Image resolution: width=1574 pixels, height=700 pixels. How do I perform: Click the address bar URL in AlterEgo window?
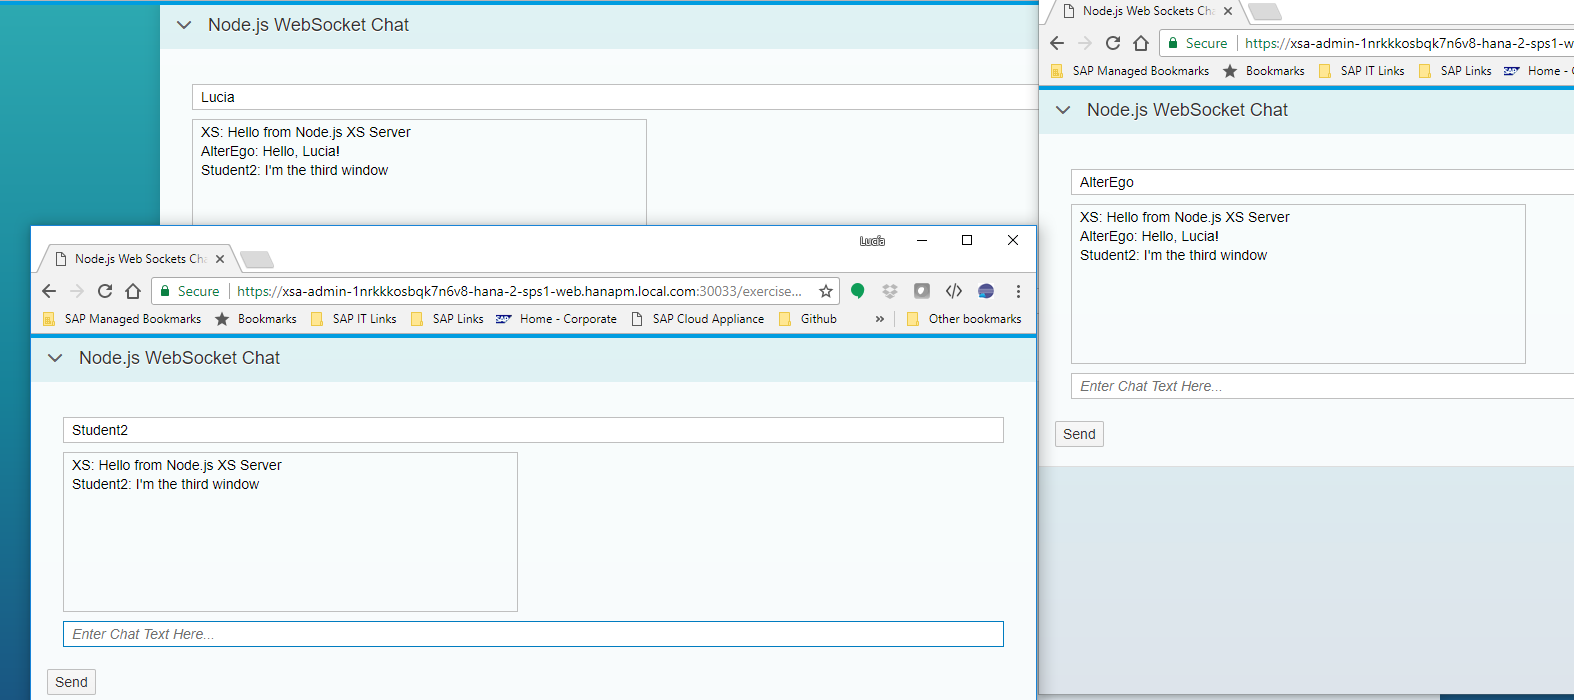(x=1408, y=43)
